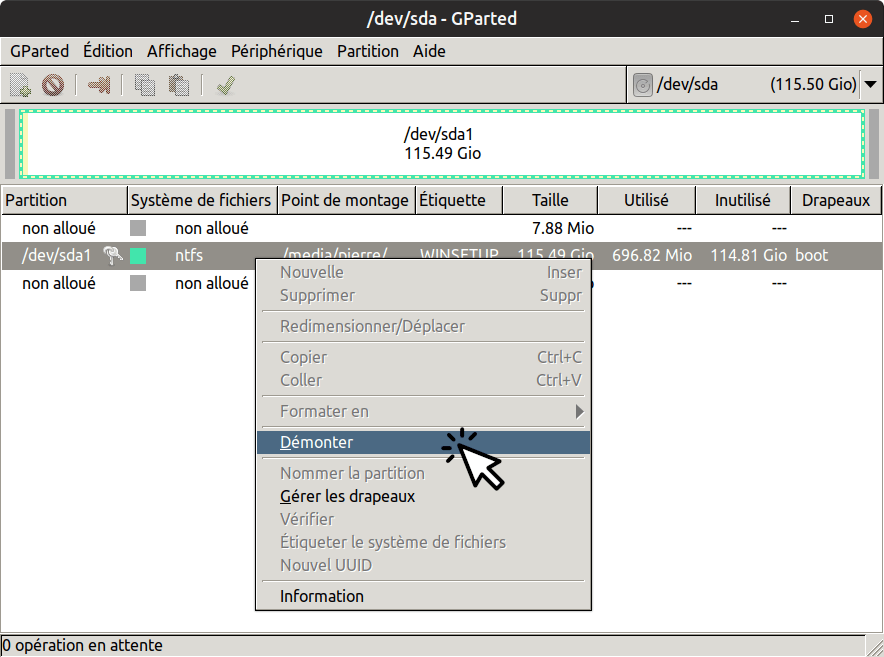Minimize the GParted window
This screenshot has height=657, width=884.
[795, 19]
